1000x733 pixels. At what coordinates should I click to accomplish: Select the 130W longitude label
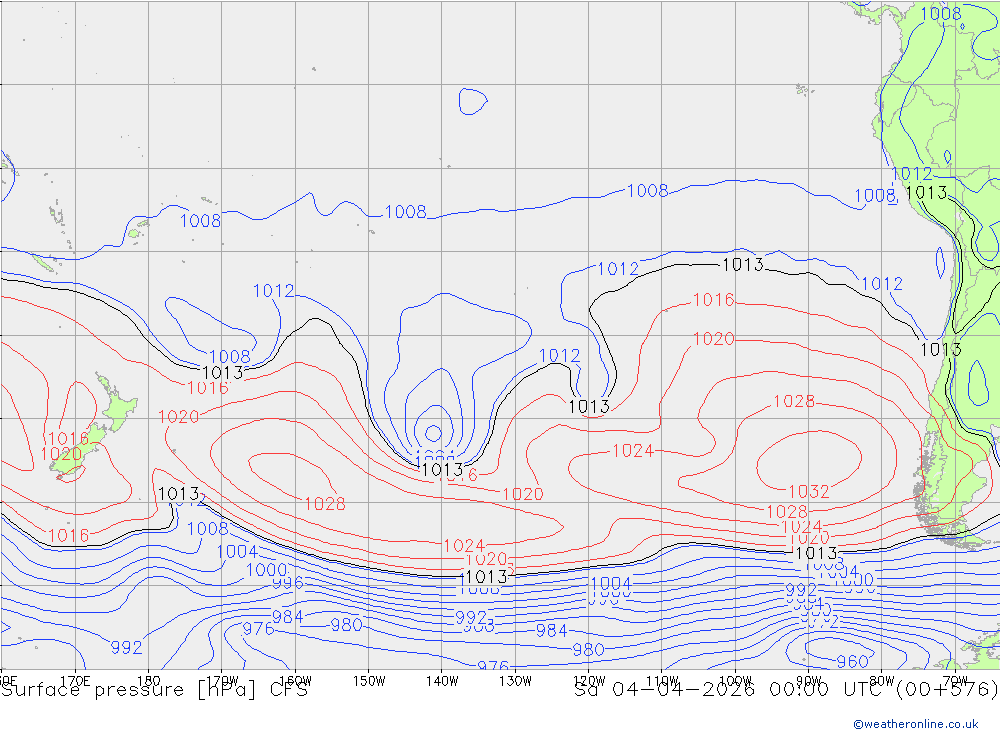point(515,681)
